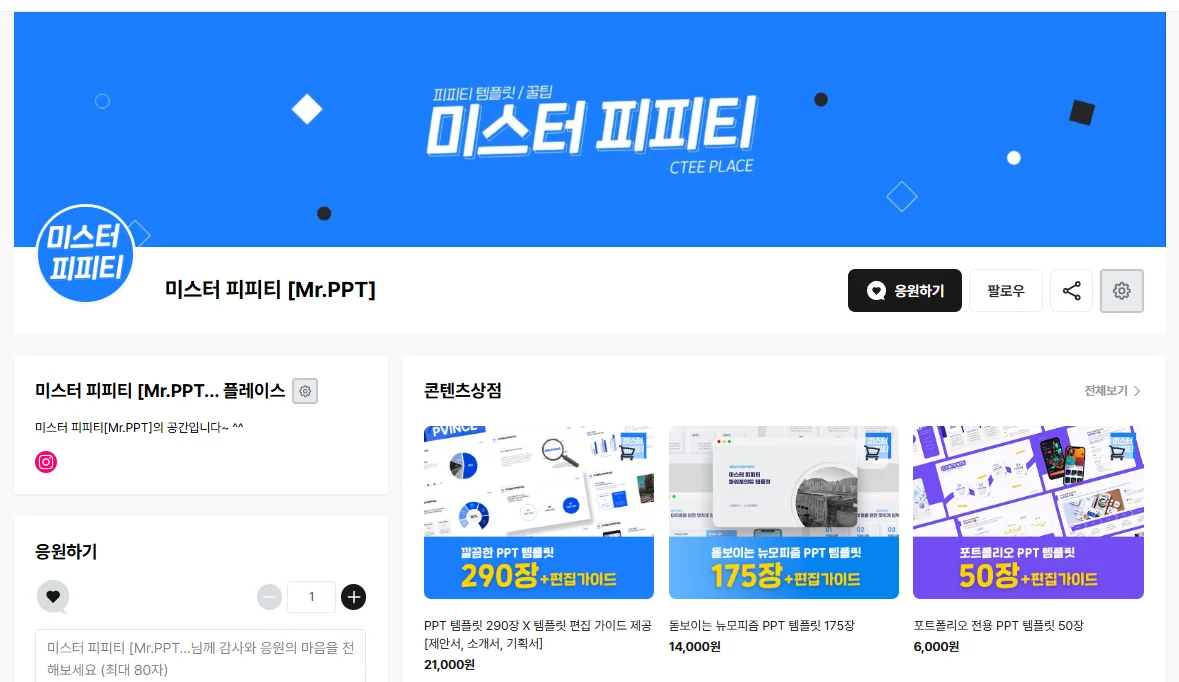Click the 미스터 피피티 blue banner image
This screenshot has height=682, width=1179.
[x=590, y=129]
